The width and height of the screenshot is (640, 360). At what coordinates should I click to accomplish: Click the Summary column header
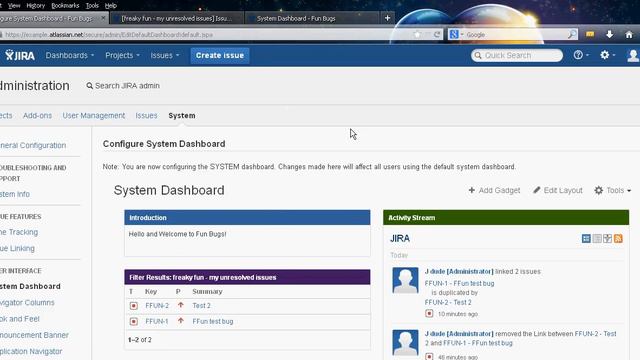207,291
